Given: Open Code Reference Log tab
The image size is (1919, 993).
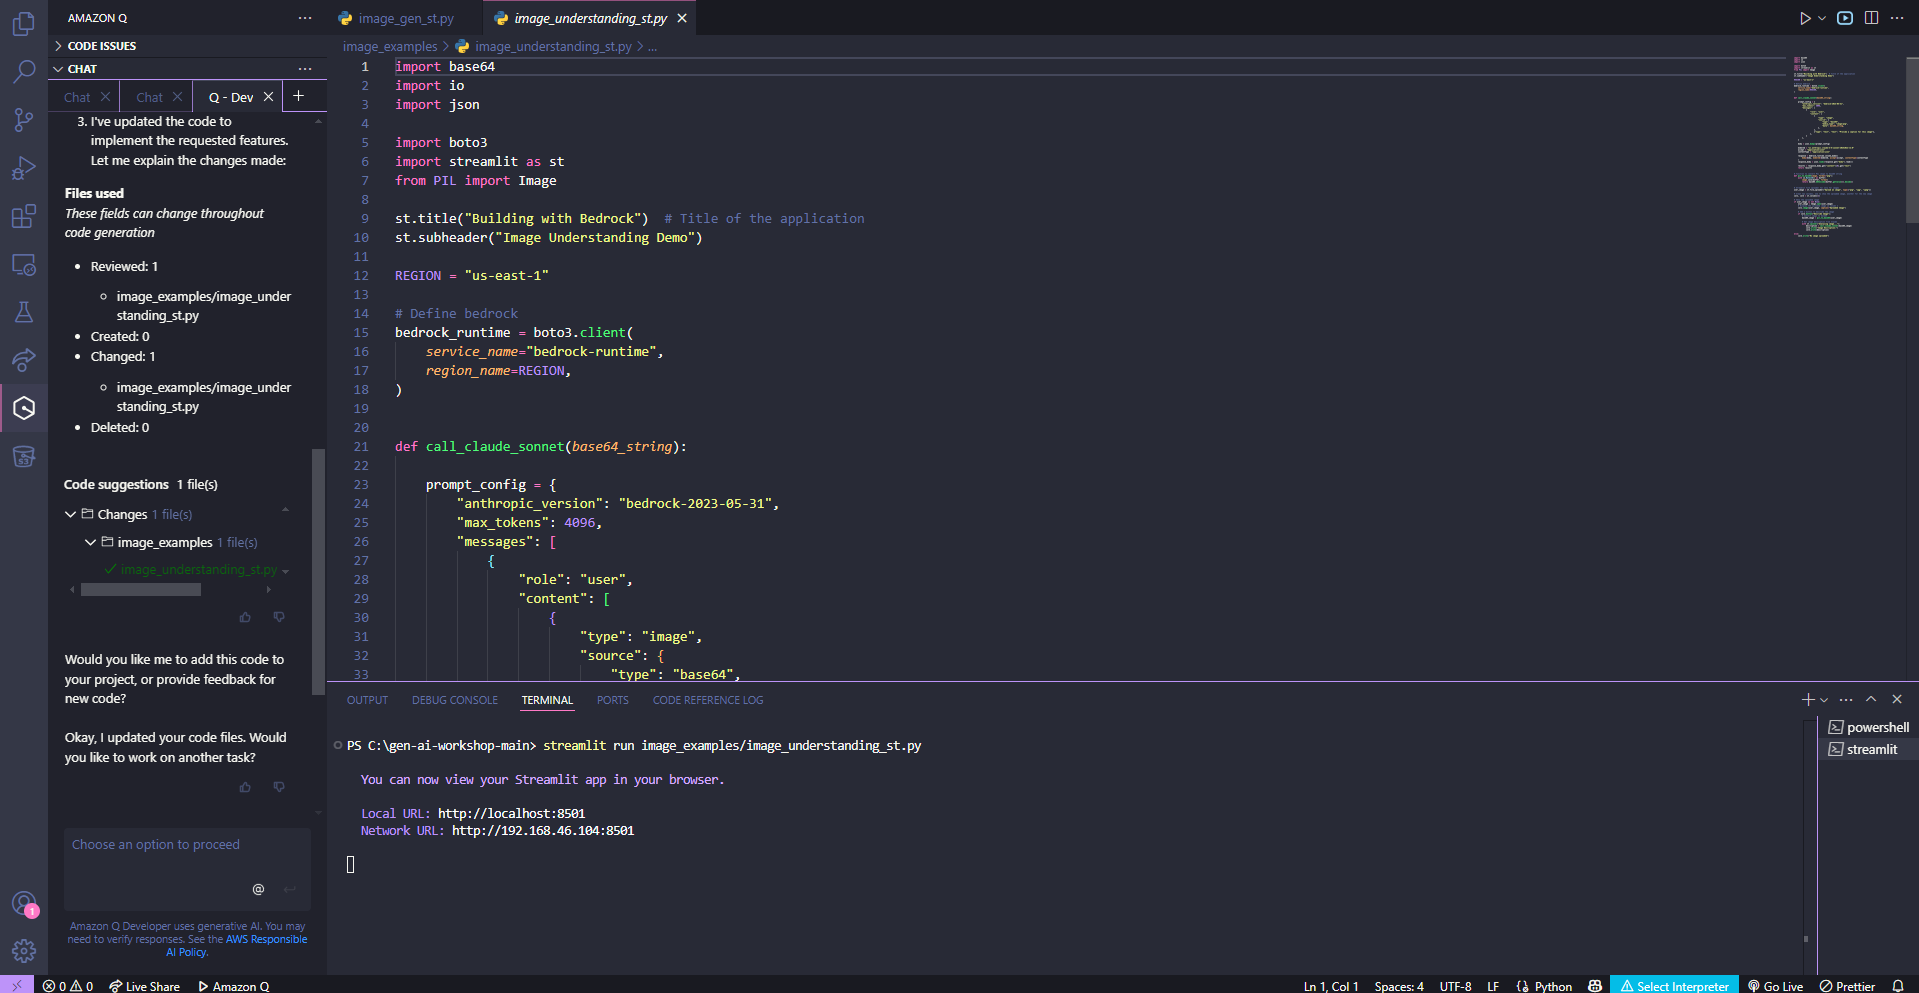Looking at the screenshot, I should click(x=708, y=700).
